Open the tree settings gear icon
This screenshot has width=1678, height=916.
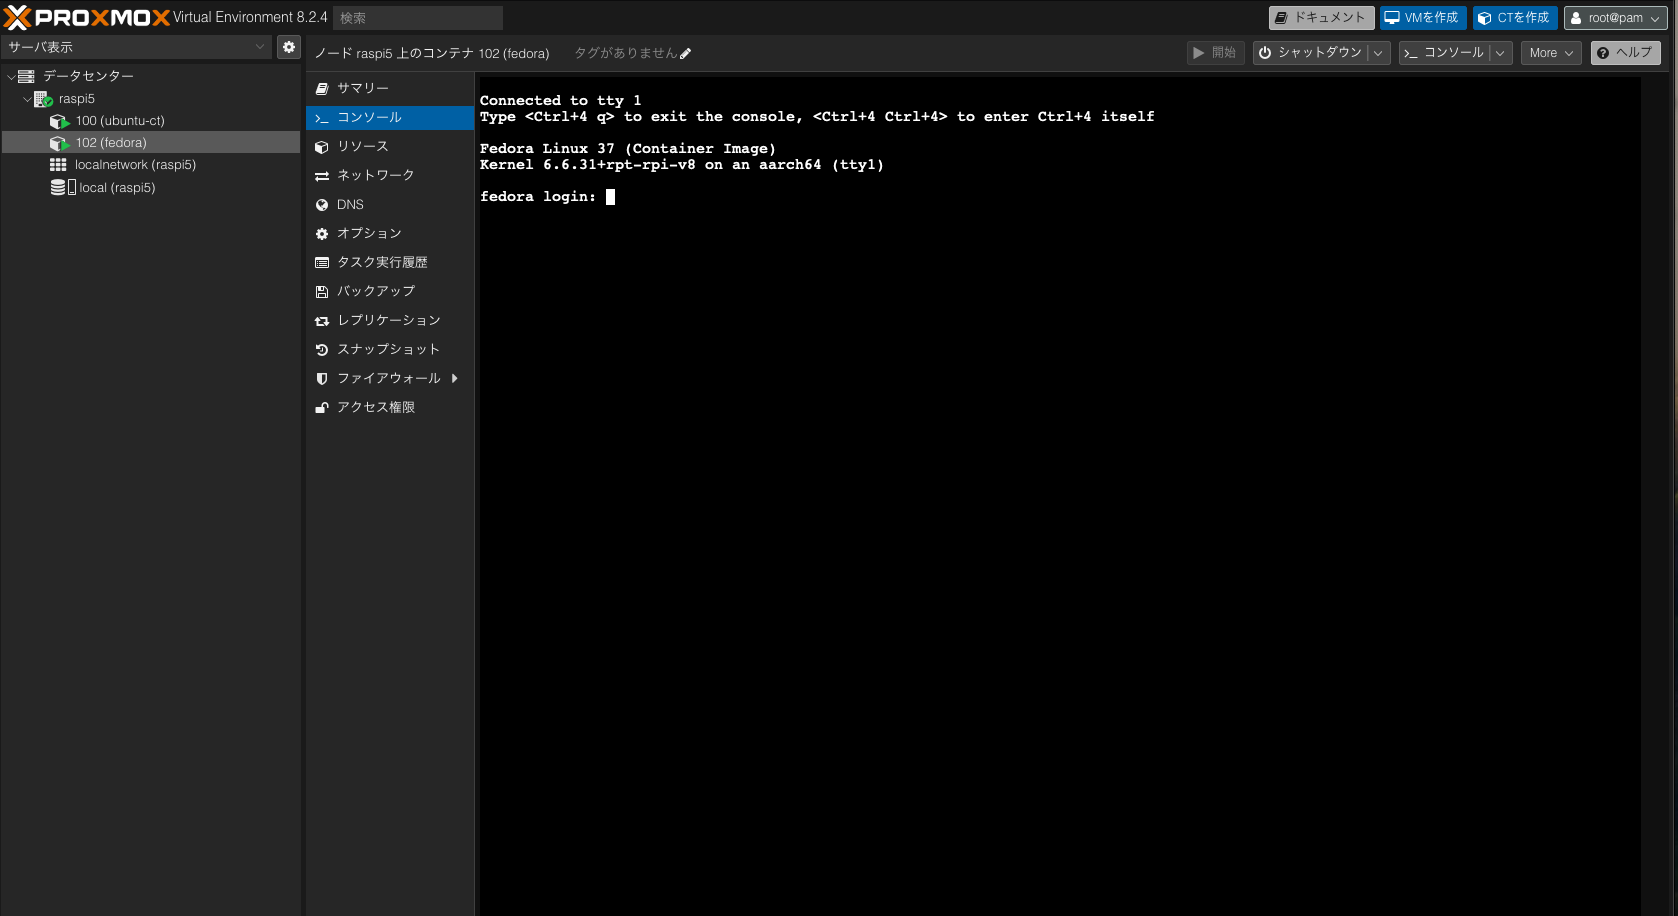click(289, 47)
